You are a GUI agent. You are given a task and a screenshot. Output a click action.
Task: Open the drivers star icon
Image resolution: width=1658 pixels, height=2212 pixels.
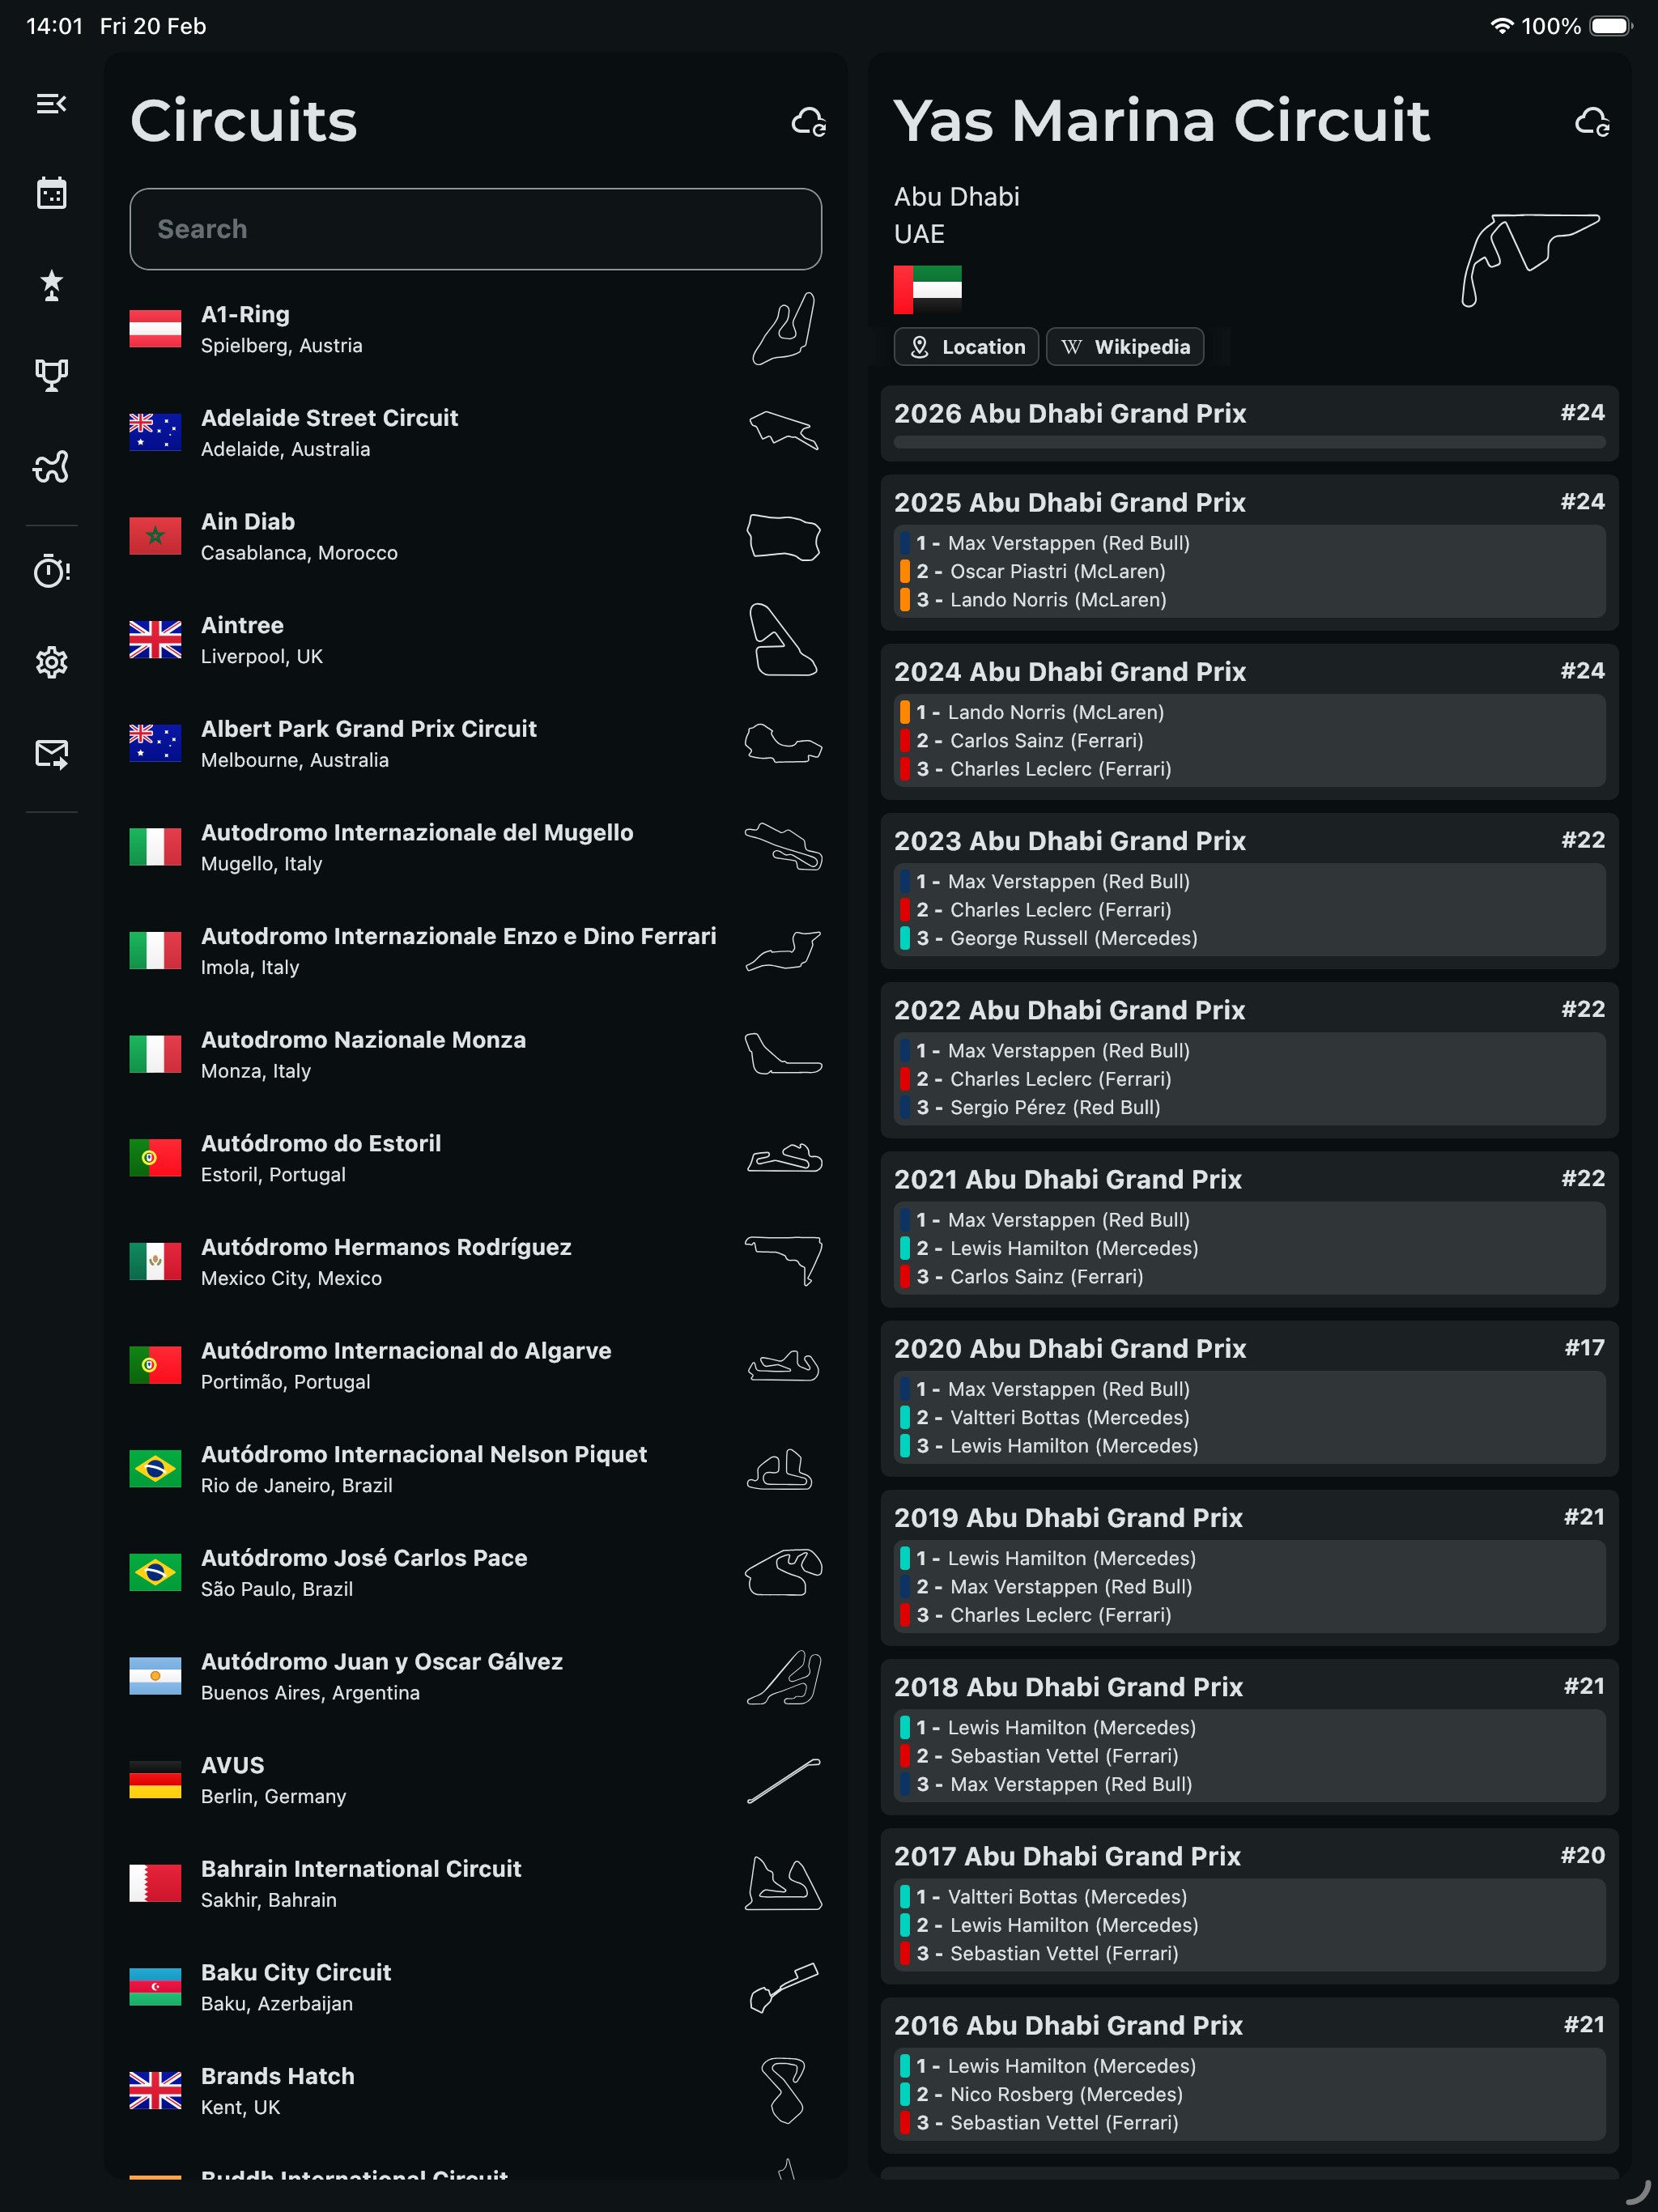[x=51, y=285]
